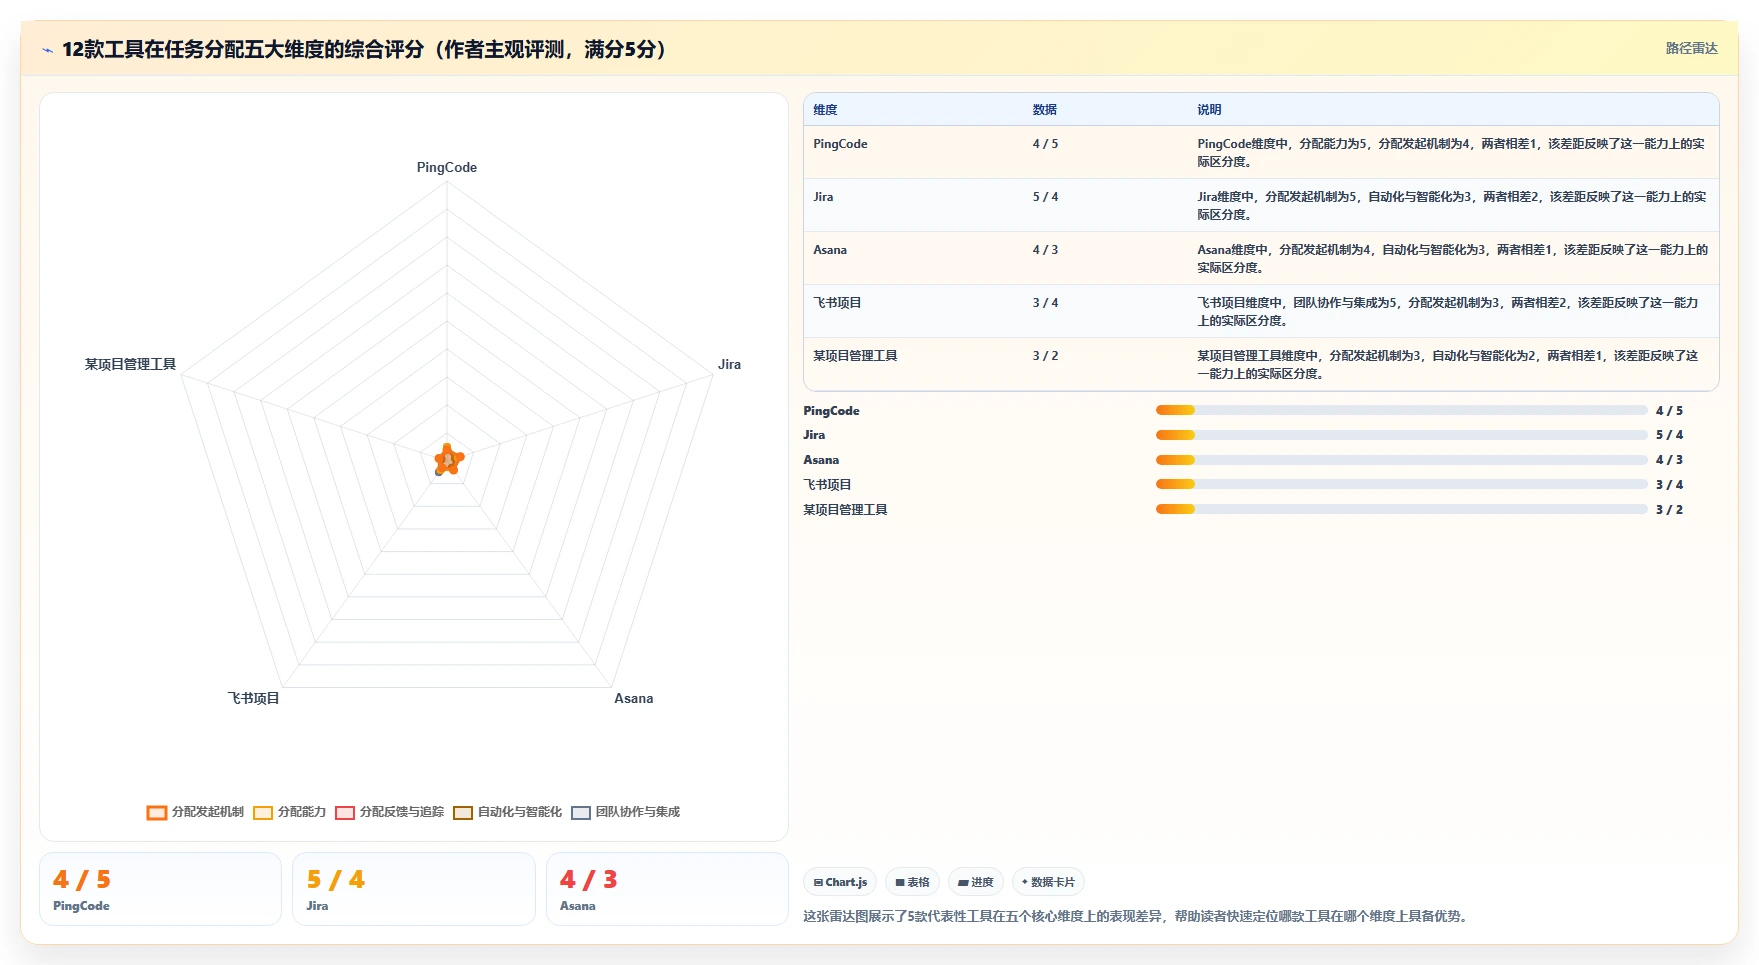Click the 5 / 4 table cell for Jira
Screen dimensions: 1759x965
click(1045, 197)
